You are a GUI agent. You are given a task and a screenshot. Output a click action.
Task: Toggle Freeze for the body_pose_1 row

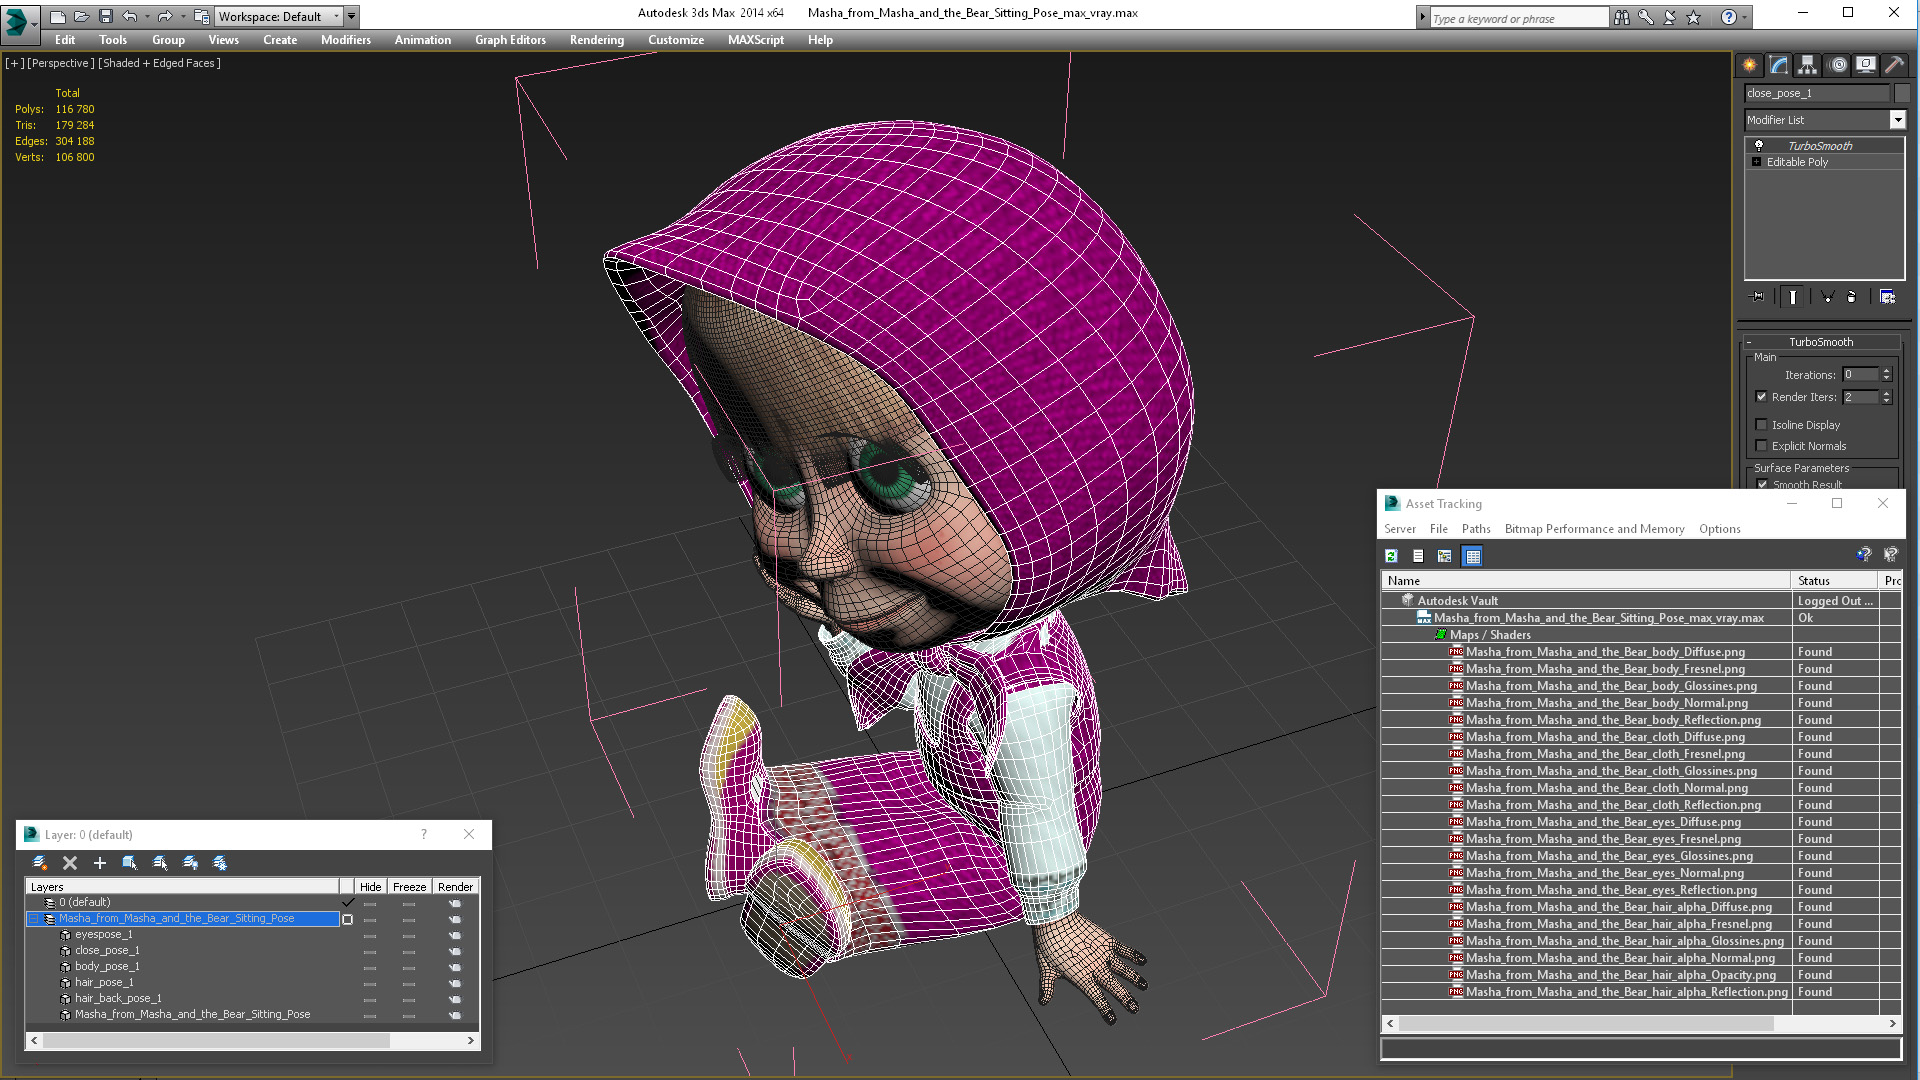pyautogui.click(x=409, y=967)
